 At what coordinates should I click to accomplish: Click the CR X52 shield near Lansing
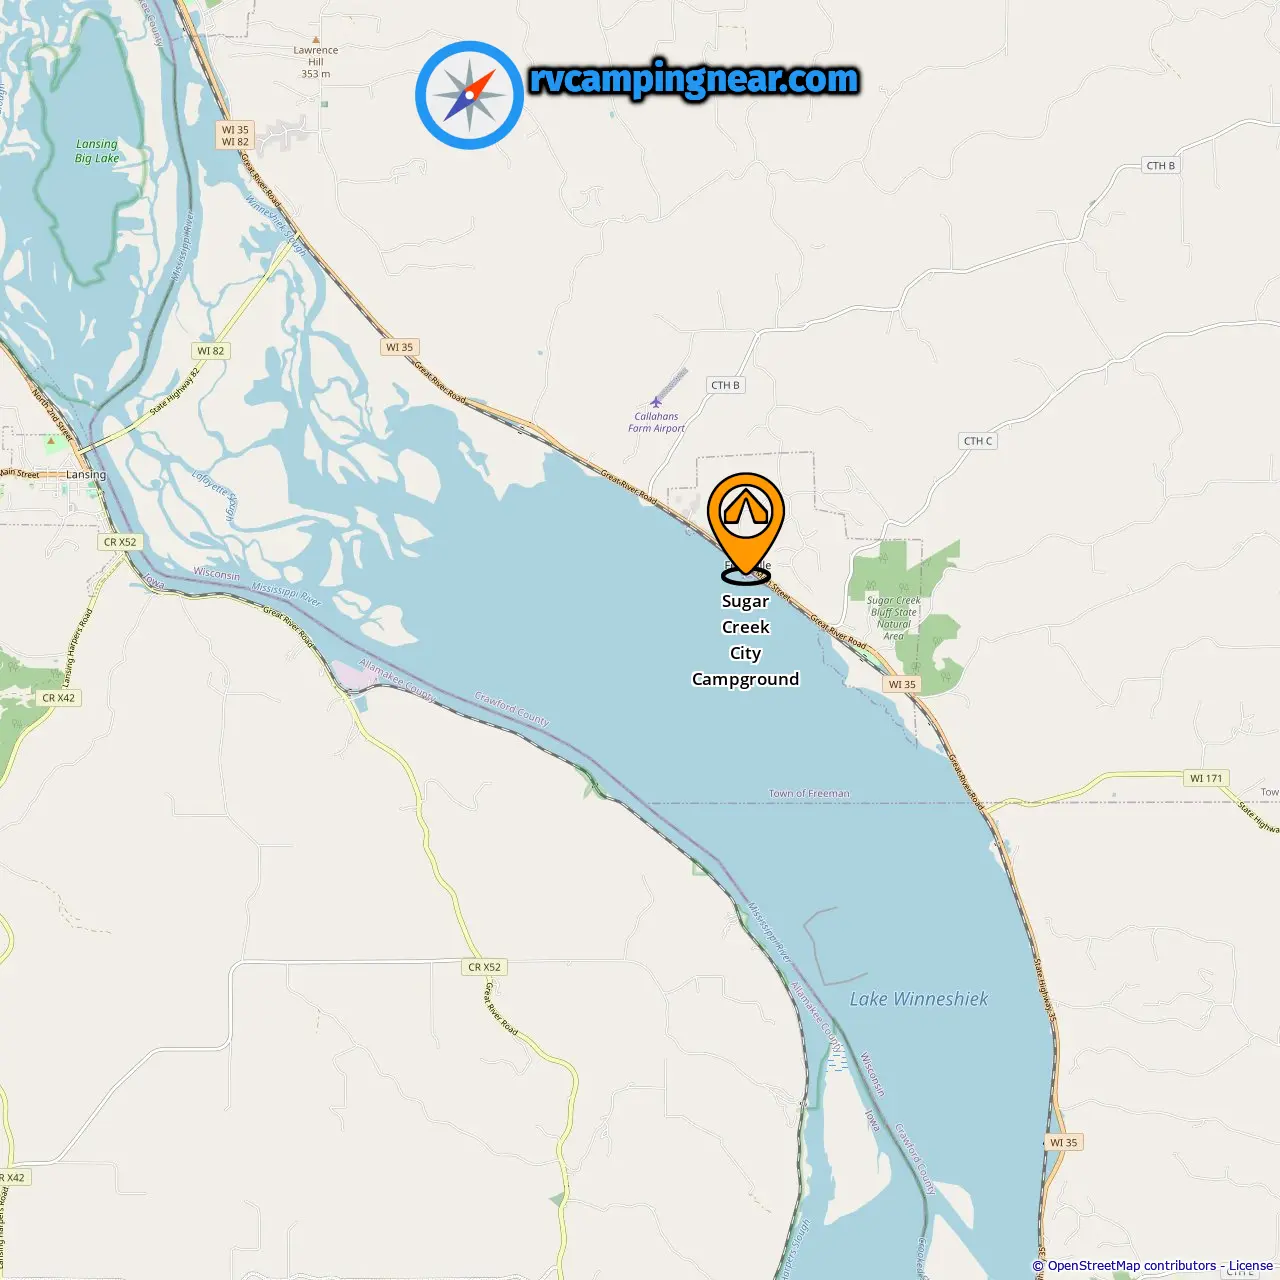(x=120, y=542)
